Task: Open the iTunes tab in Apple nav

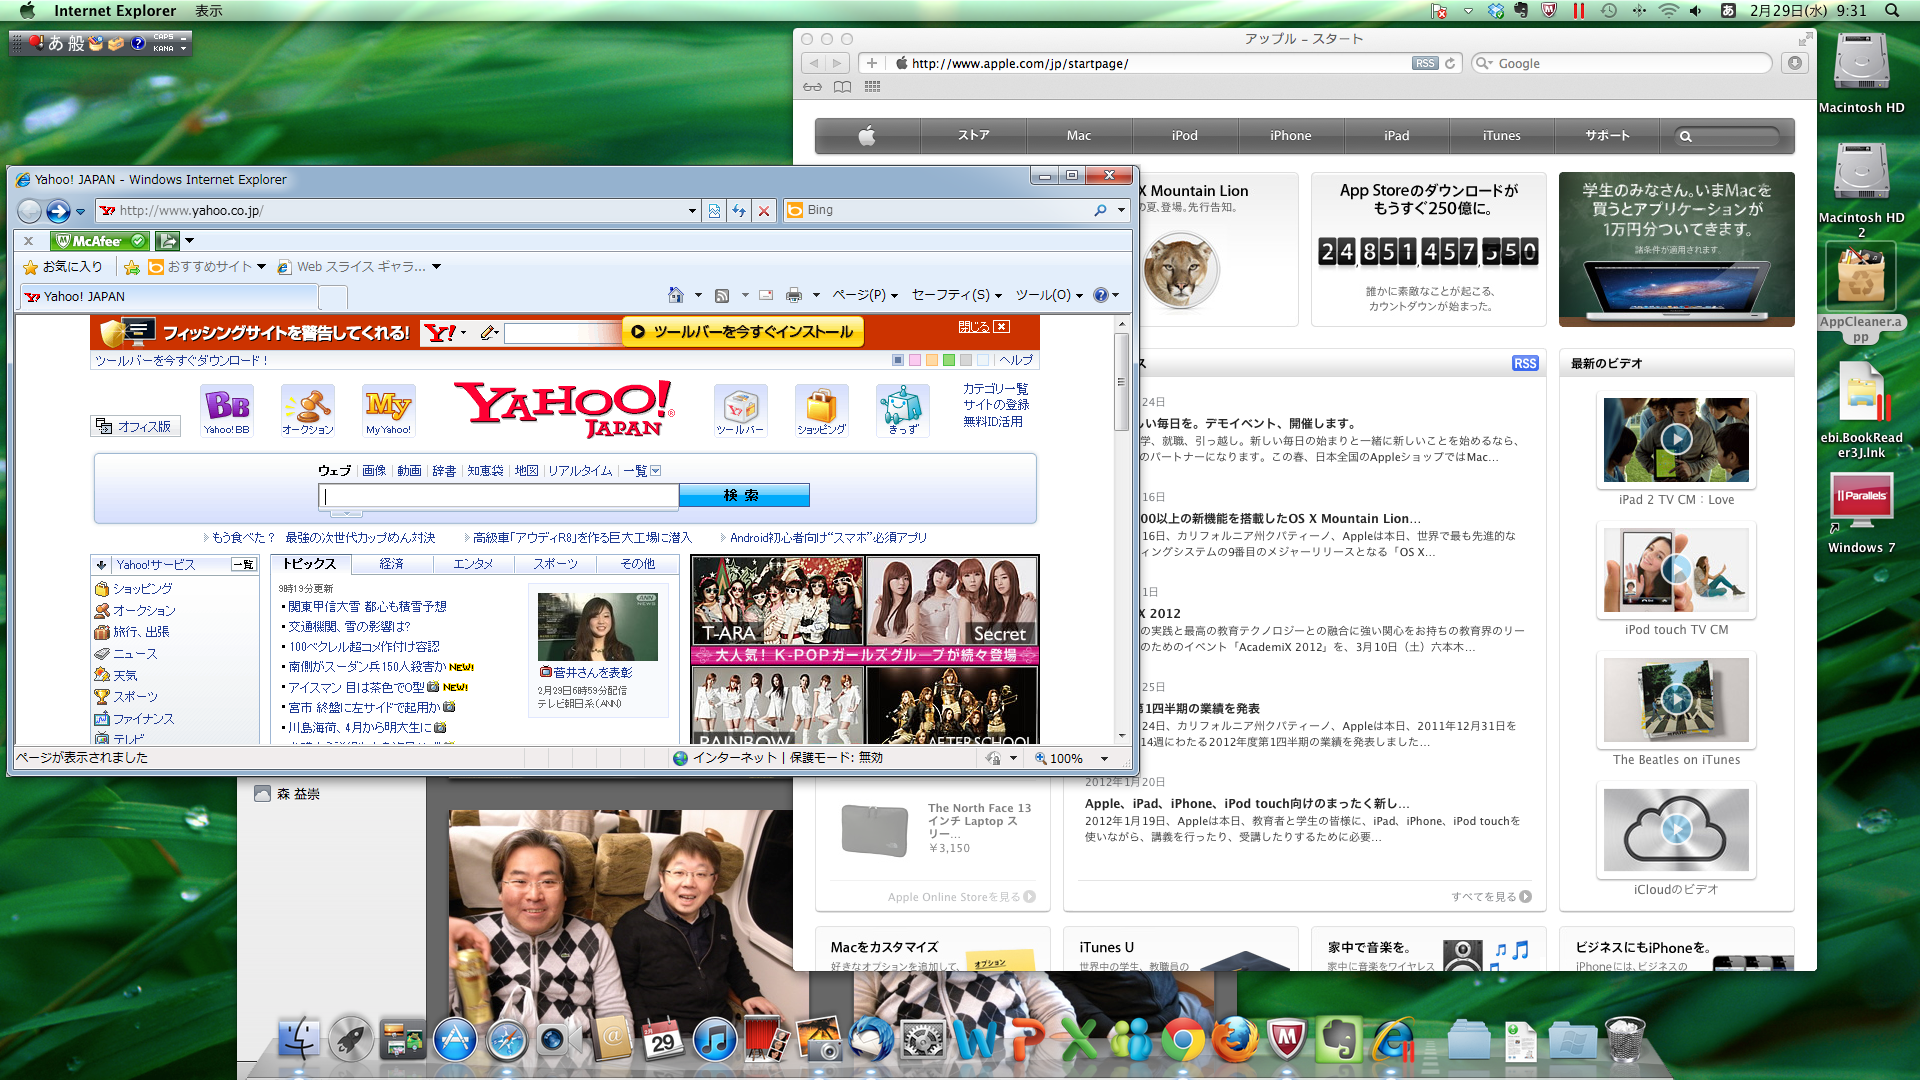Action: pyautogui.click(x=1501, y=136)
